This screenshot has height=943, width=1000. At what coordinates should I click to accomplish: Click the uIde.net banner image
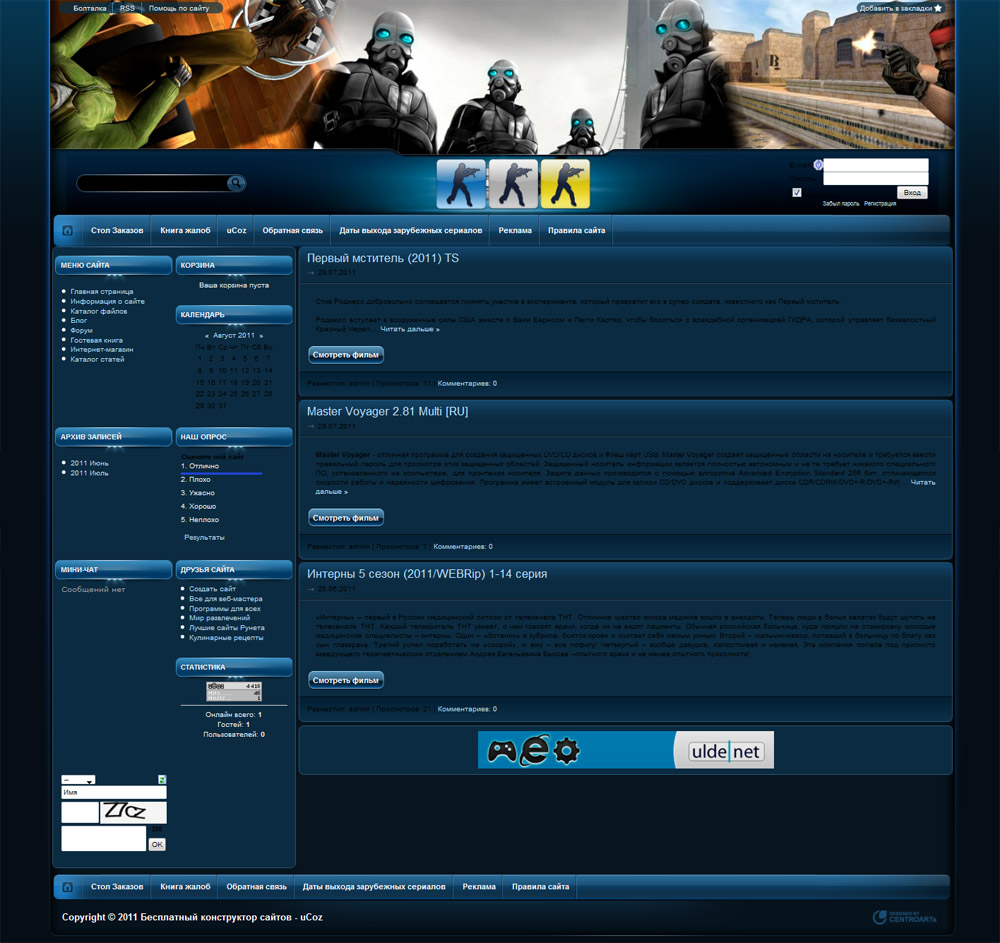[x=625, y=750]
